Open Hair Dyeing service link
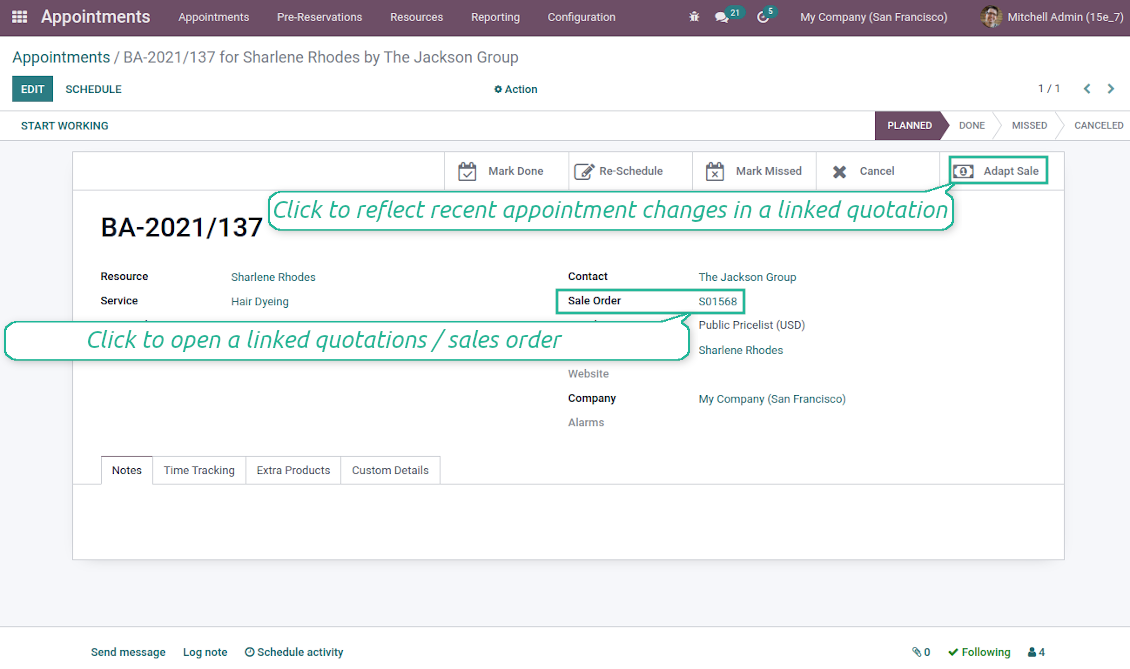 [259, 301]
